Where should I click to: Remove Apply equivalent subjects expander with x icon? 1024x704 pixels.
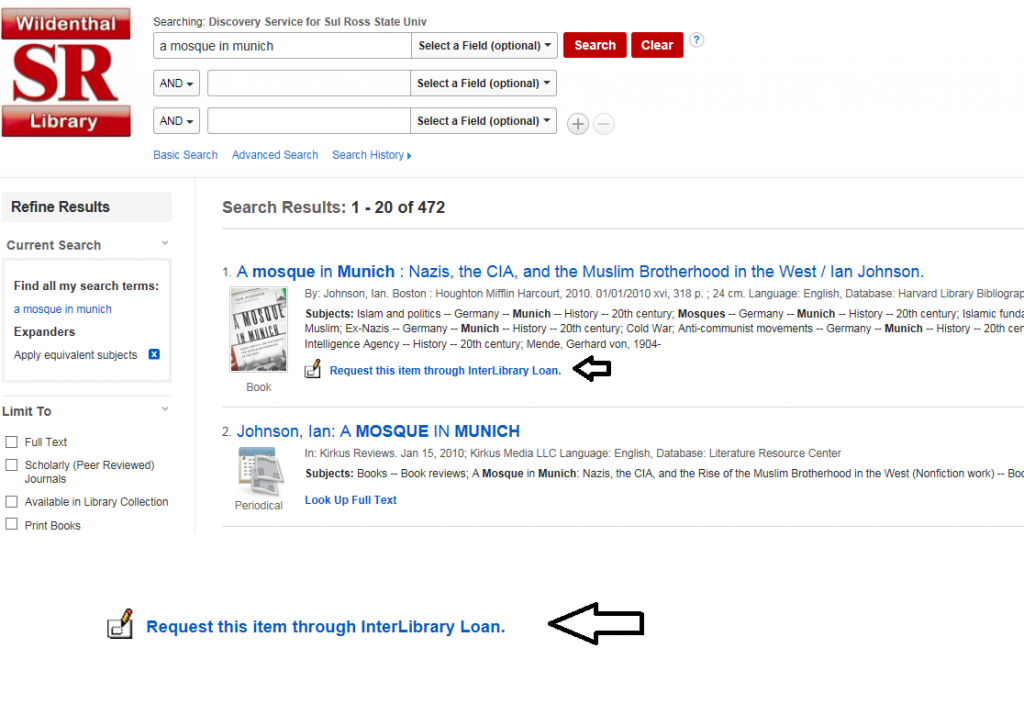(x=154, y=354)
